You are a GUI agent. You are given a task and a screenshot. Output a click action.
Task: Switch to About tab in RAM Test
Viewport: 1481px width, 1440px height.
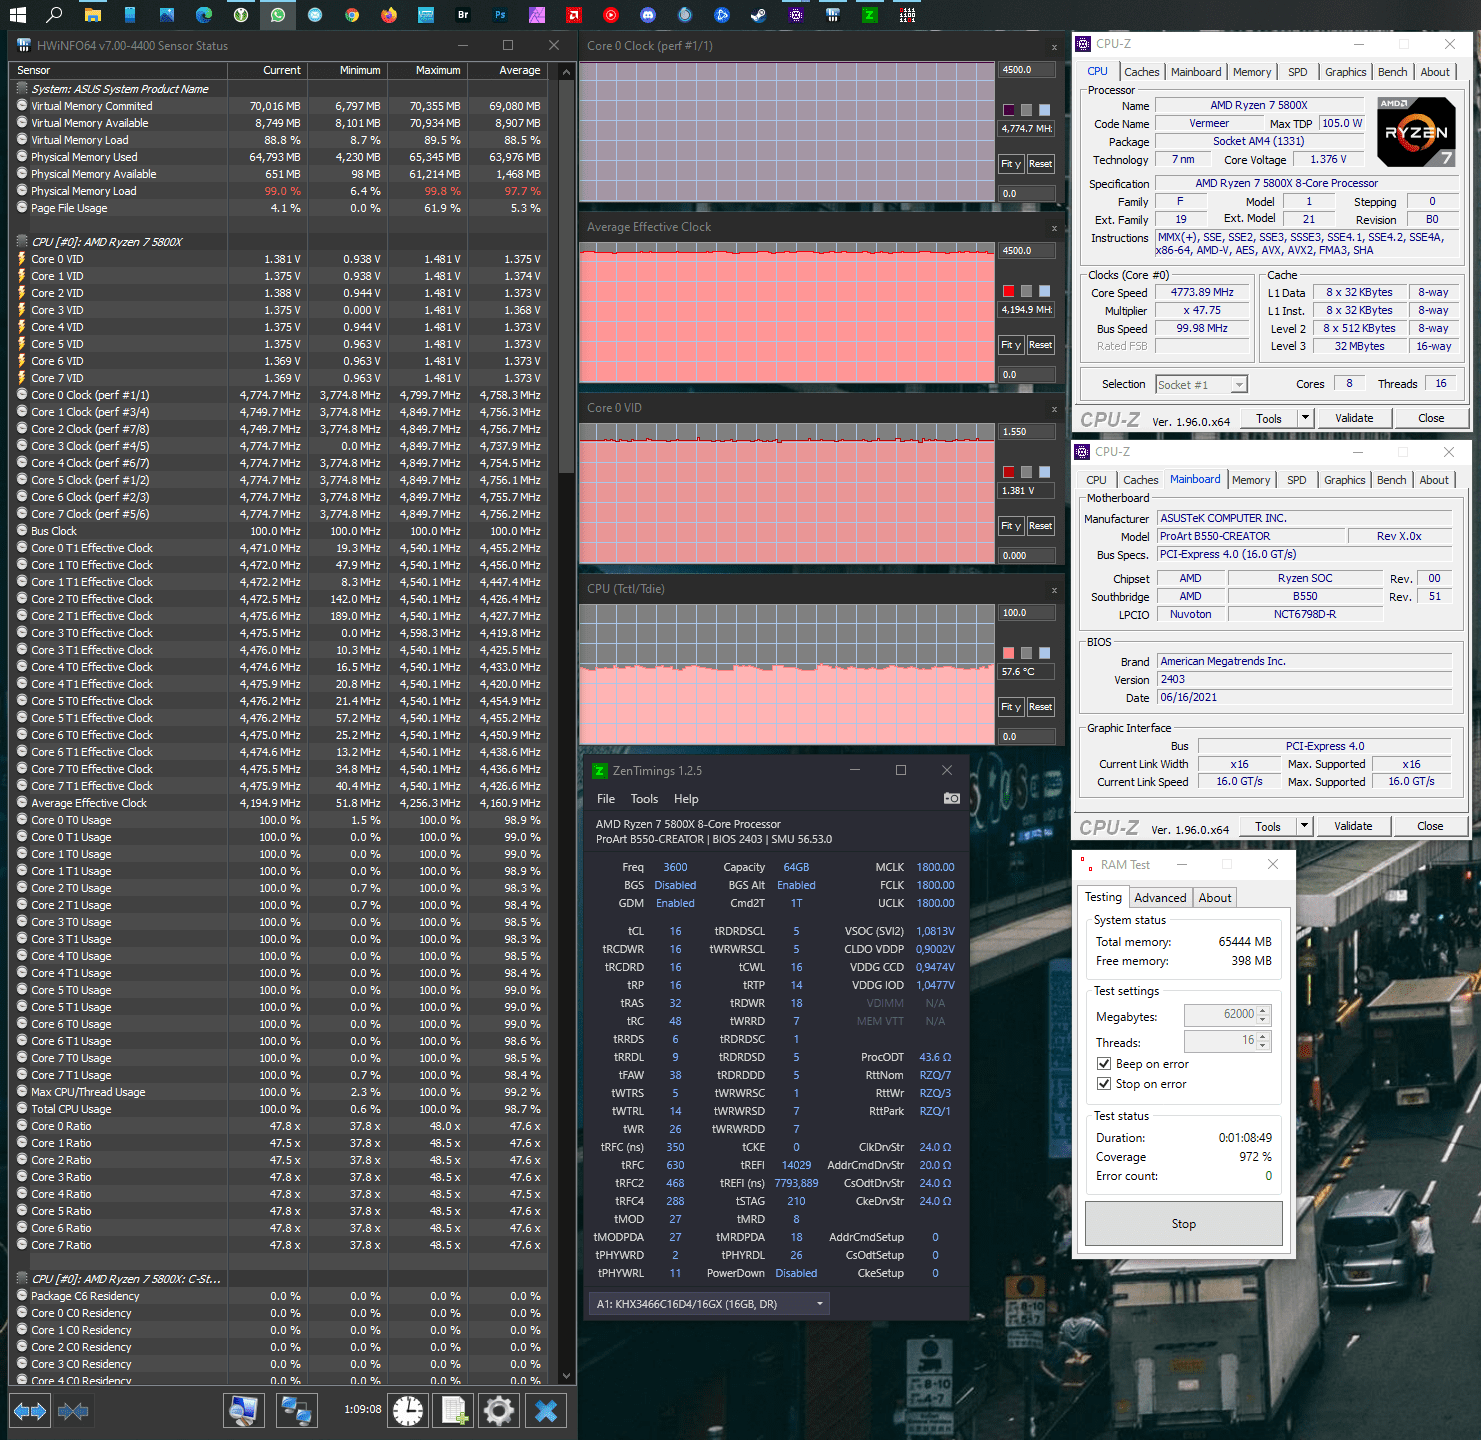coord(1215,898)
